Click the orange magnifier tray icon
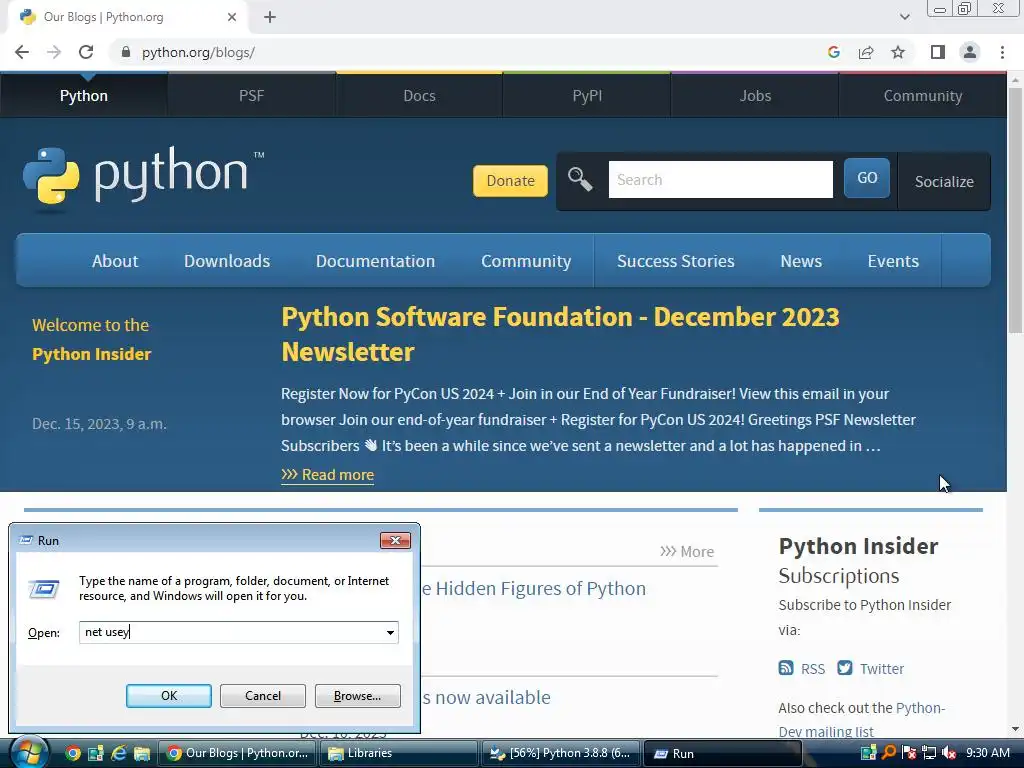Screen dimensions: 1024x768 coord(889,753)
